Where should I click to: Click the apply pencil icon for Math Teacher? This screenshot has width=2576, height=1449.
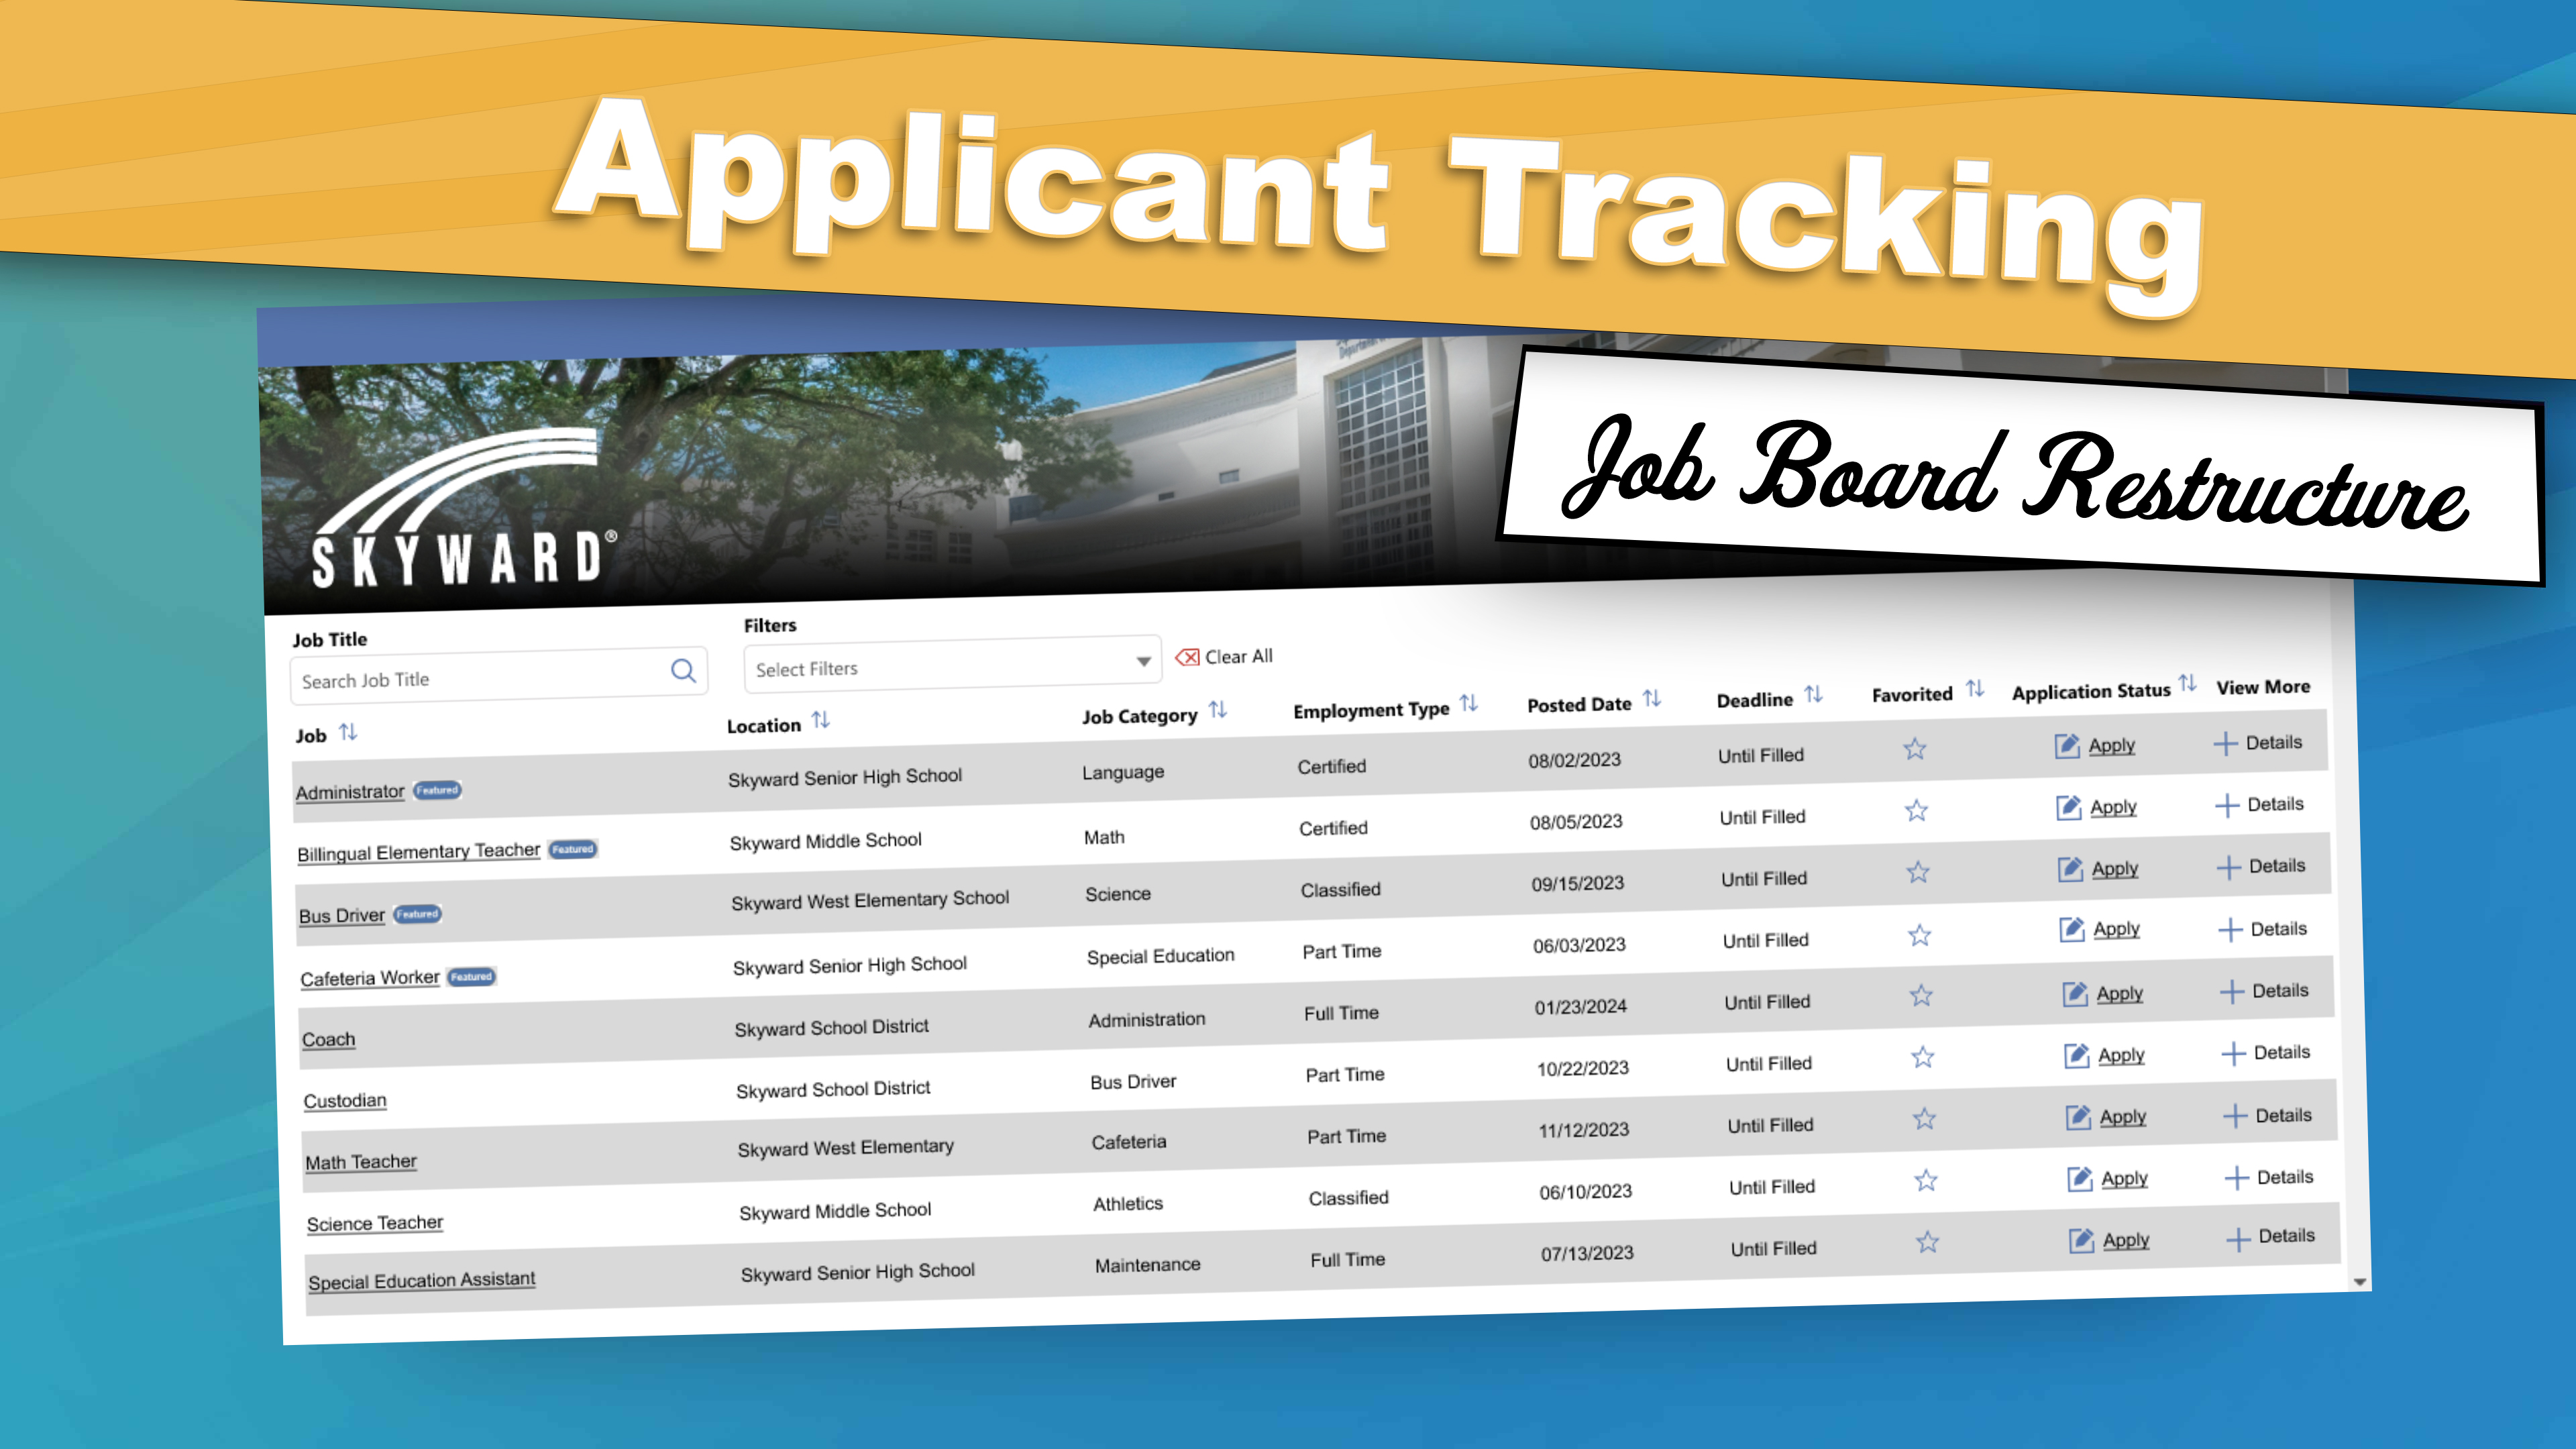[x=2078, y=1117]
